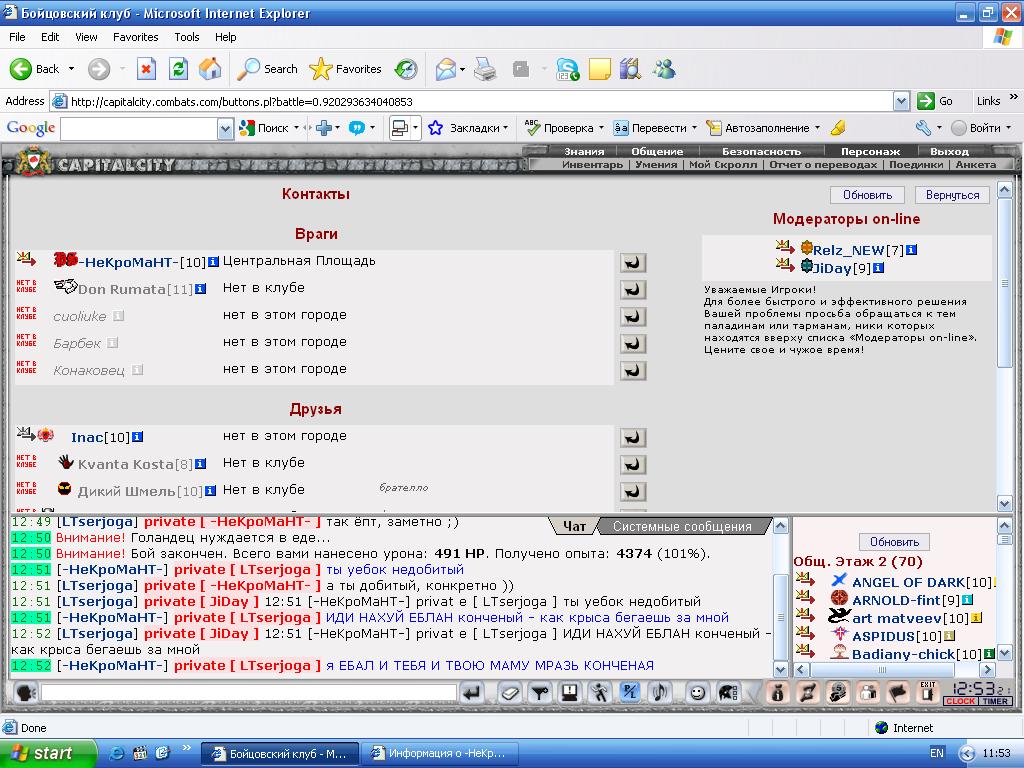Click the Refresh page icon in IE toolbar

tap(178, 69)
